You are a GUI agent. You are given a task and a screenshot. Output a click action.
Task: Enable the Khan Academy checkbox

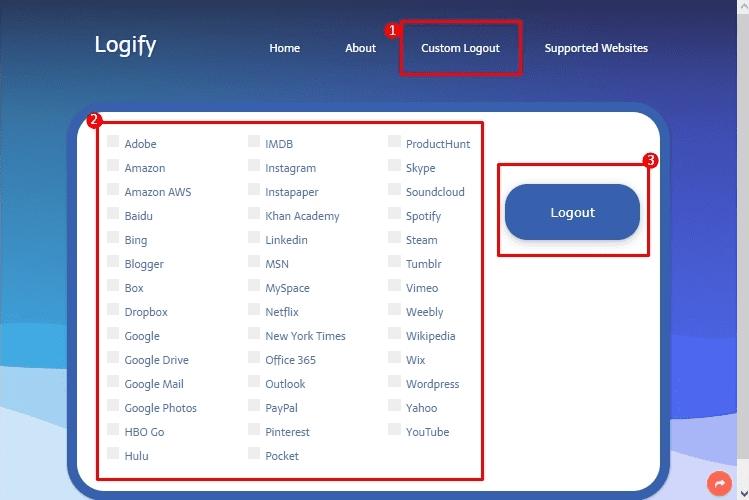tap(254, 213)
